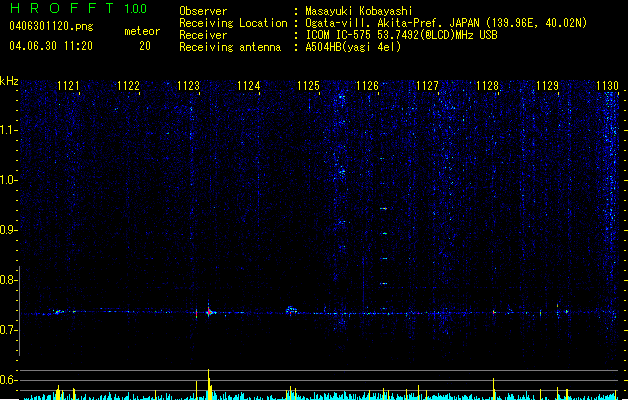The width and height of the screenshot is (629, 400).
Task: Click the 0.8 kHz frequency label
Action: coord(8,280)
